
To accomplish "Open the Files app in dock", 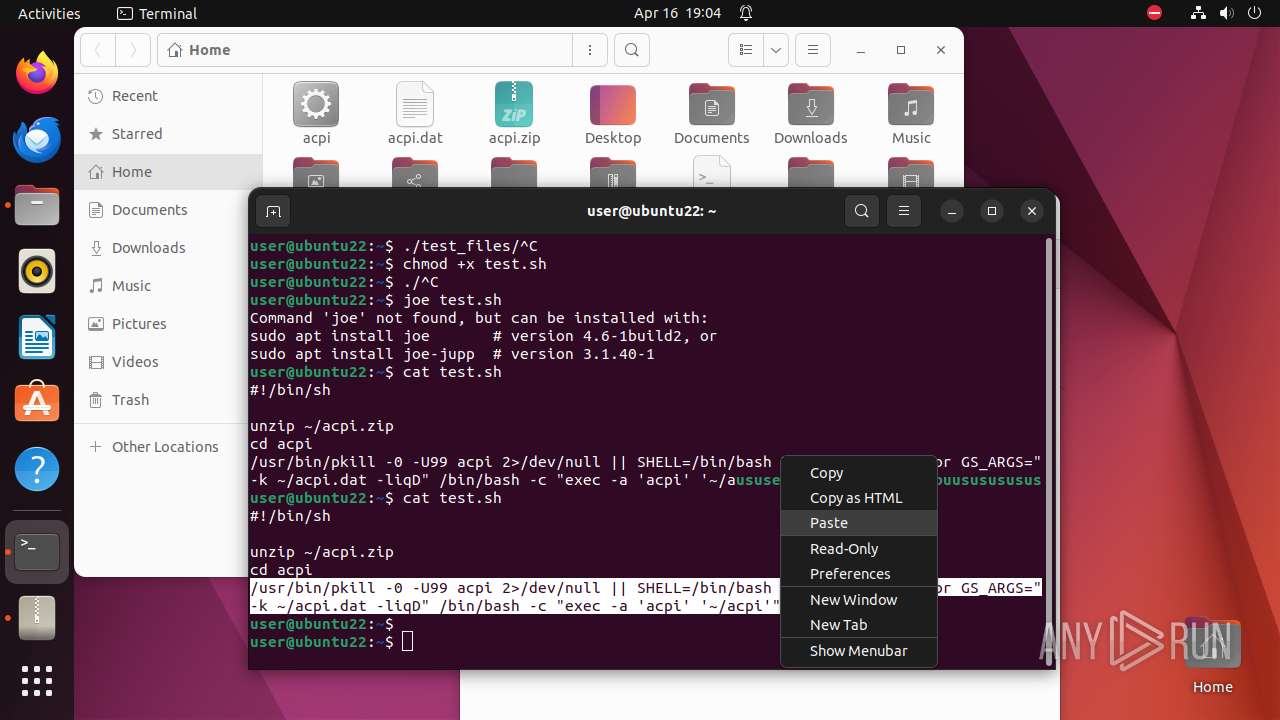I will 37,206.
